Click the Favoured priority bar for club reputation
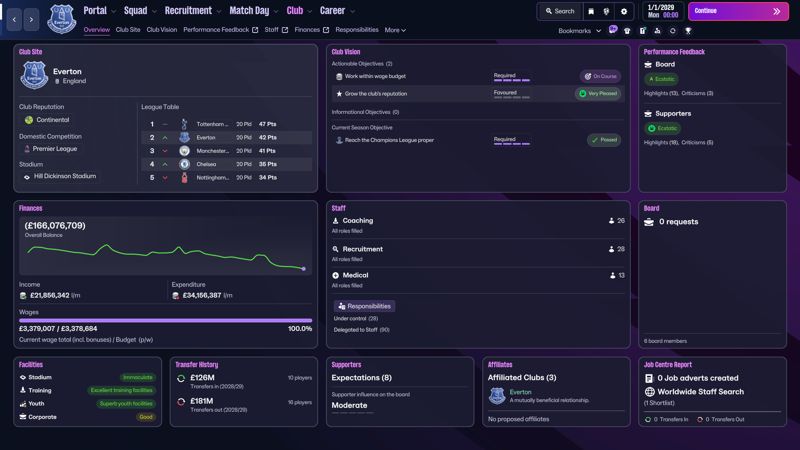800x450 pixels. tap(512, 97)
